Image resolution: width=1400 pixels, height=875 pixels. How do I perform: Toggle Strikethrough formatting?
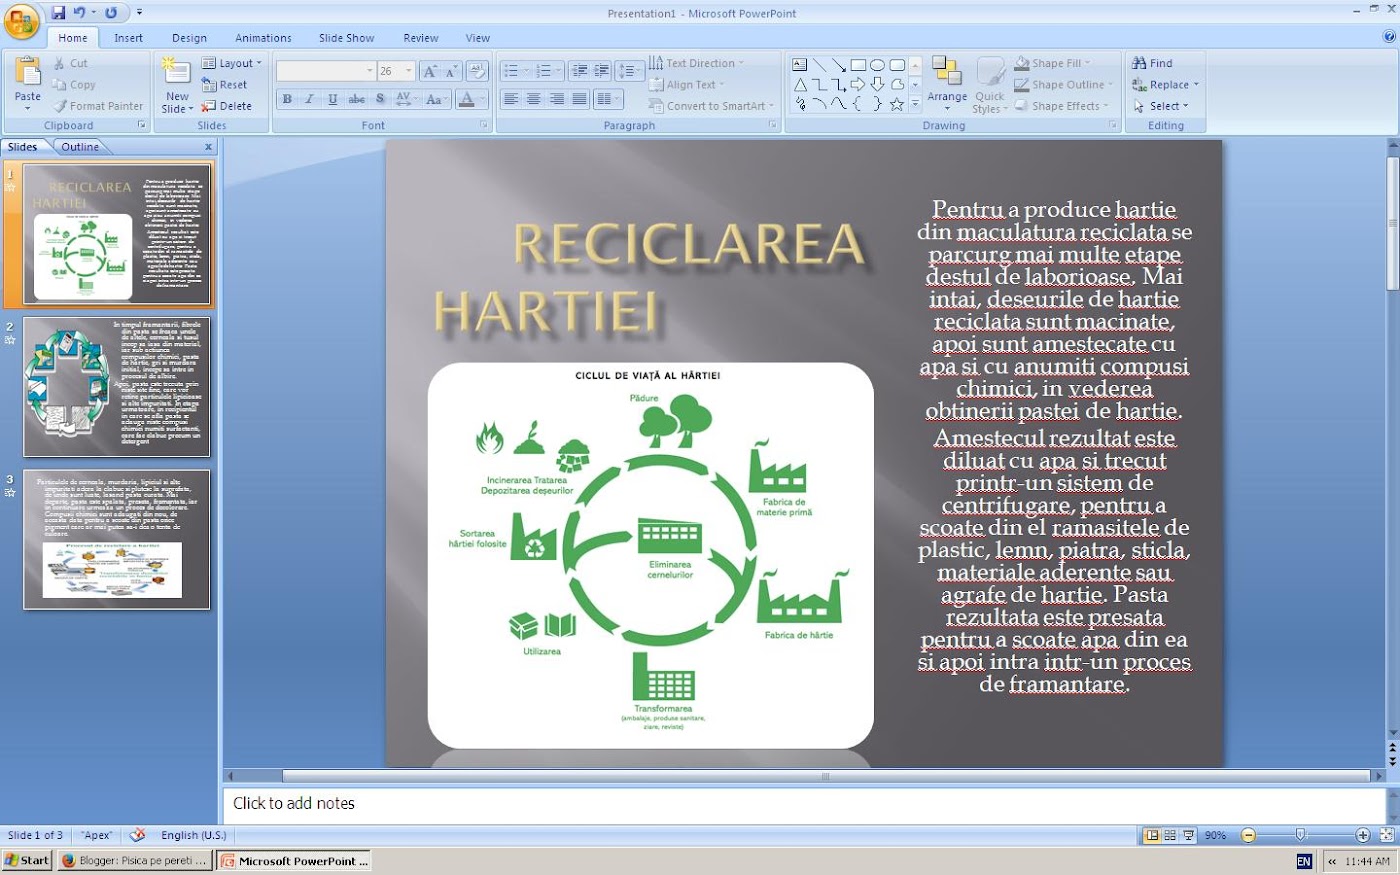coord(356,99)
